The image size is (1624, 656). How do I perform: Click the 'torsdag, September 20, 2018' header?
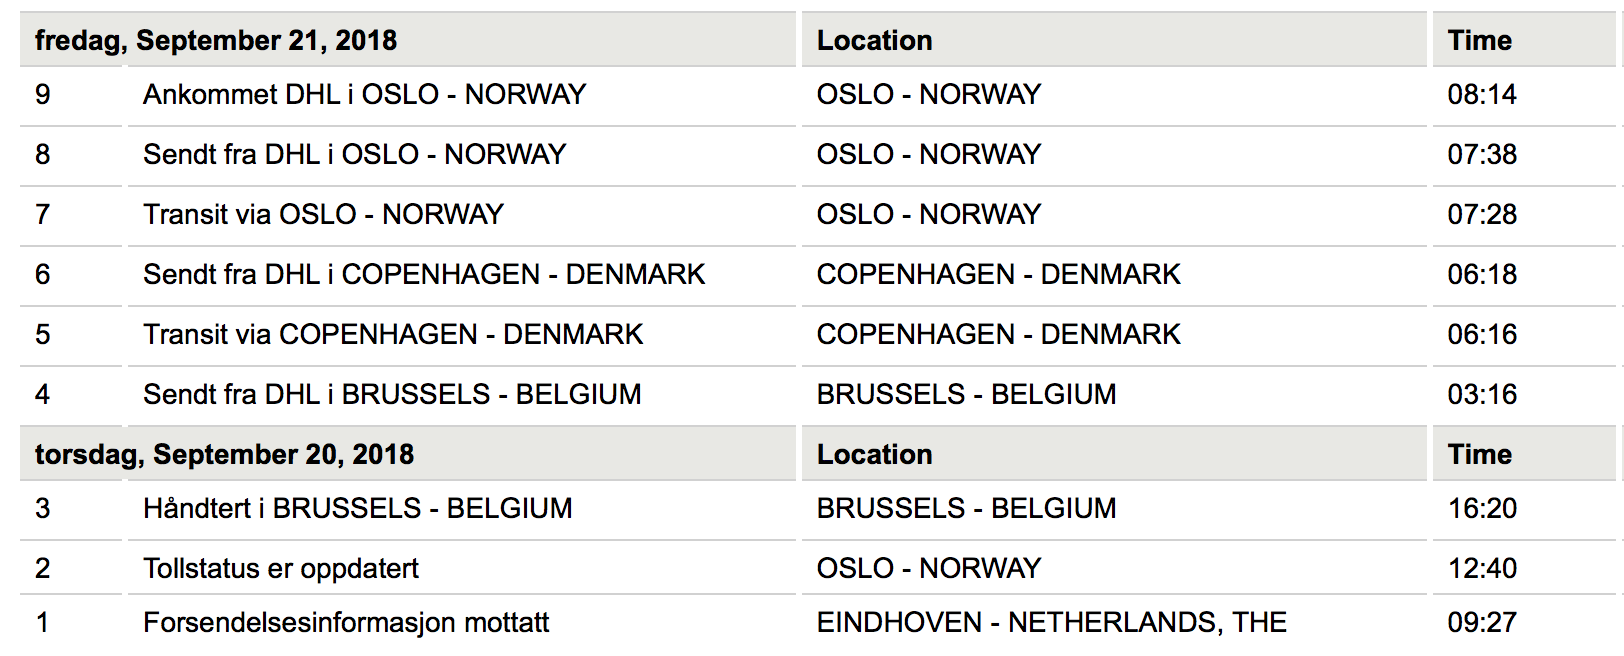224,455
